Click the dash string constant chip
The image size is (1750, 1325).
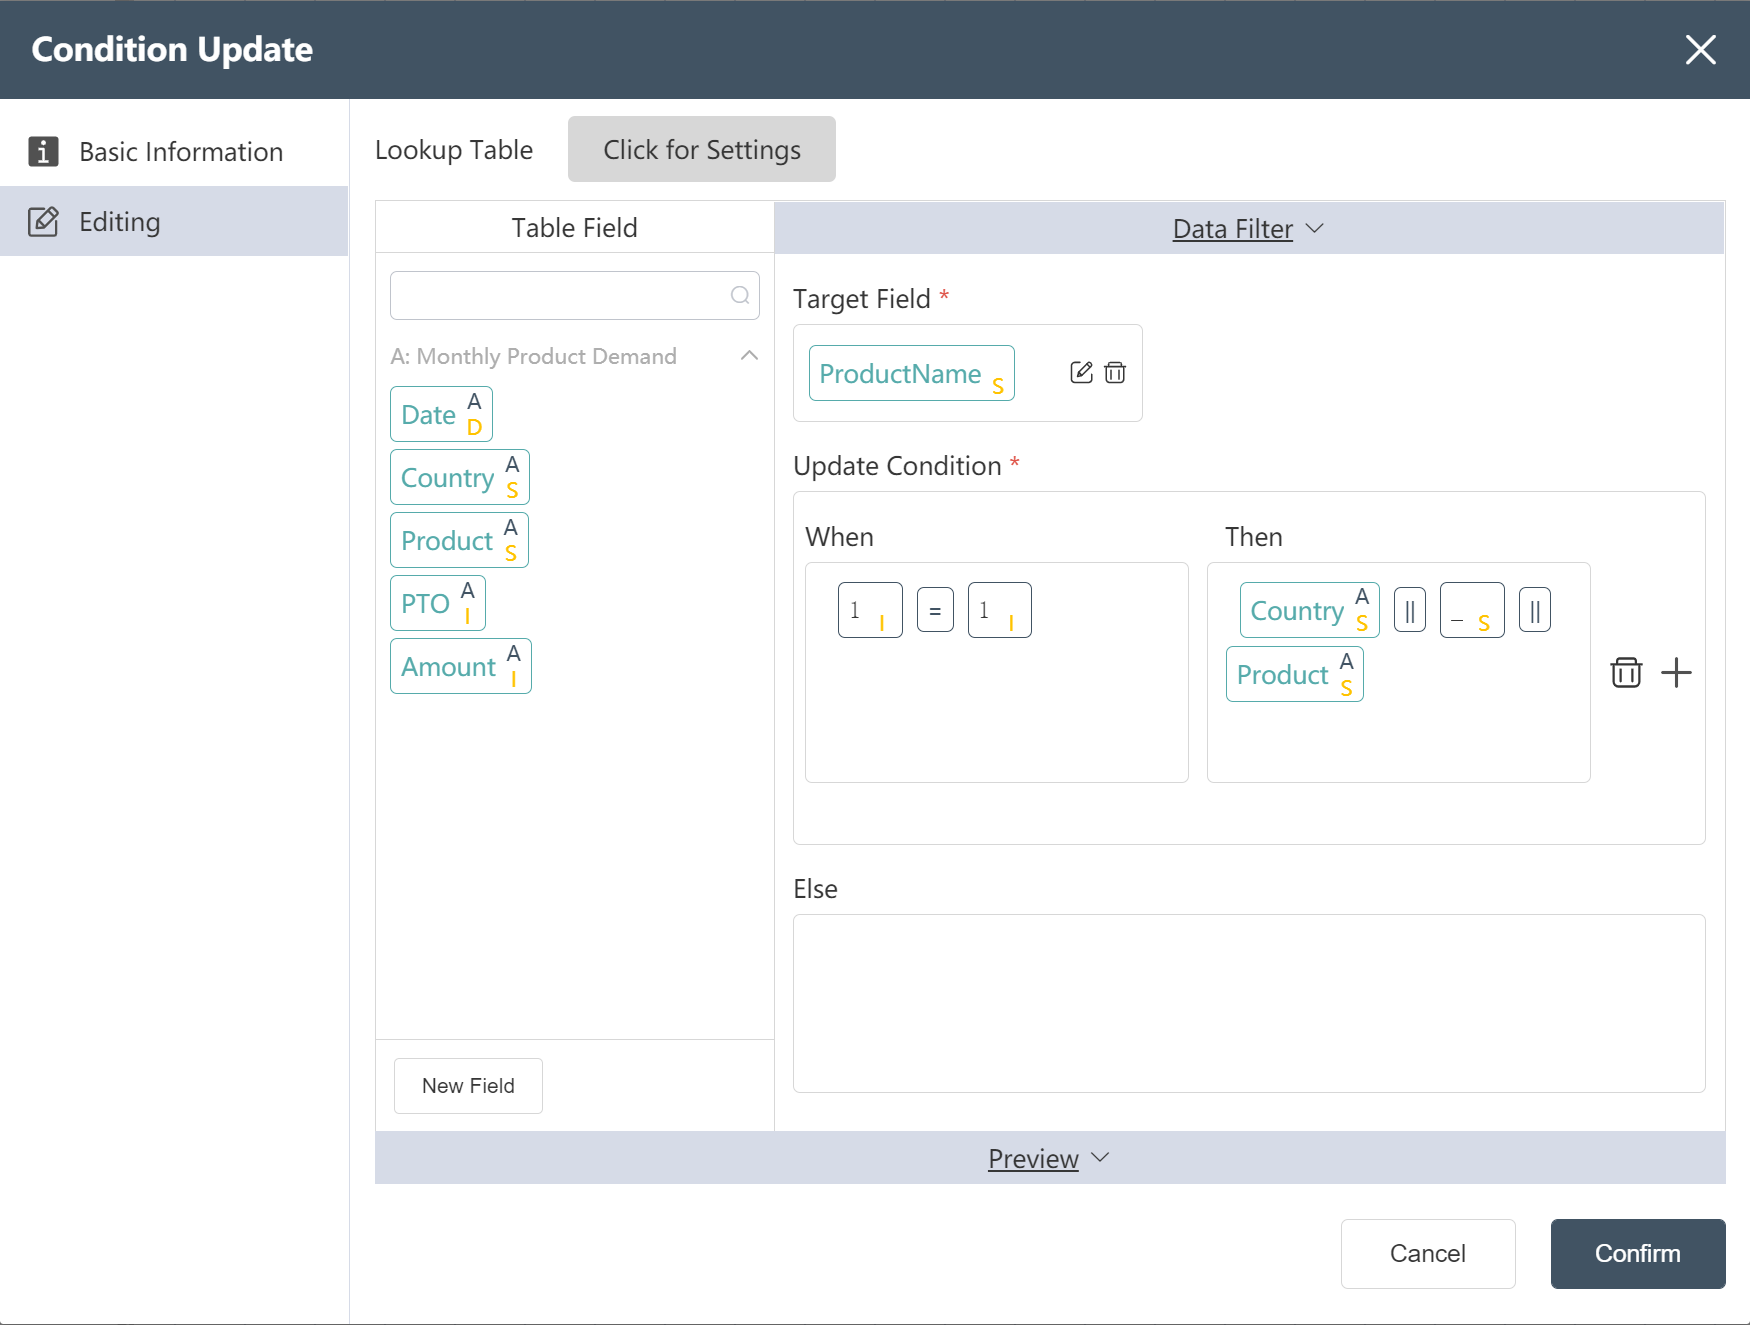pyautogui.click(x=1472, y=610)
